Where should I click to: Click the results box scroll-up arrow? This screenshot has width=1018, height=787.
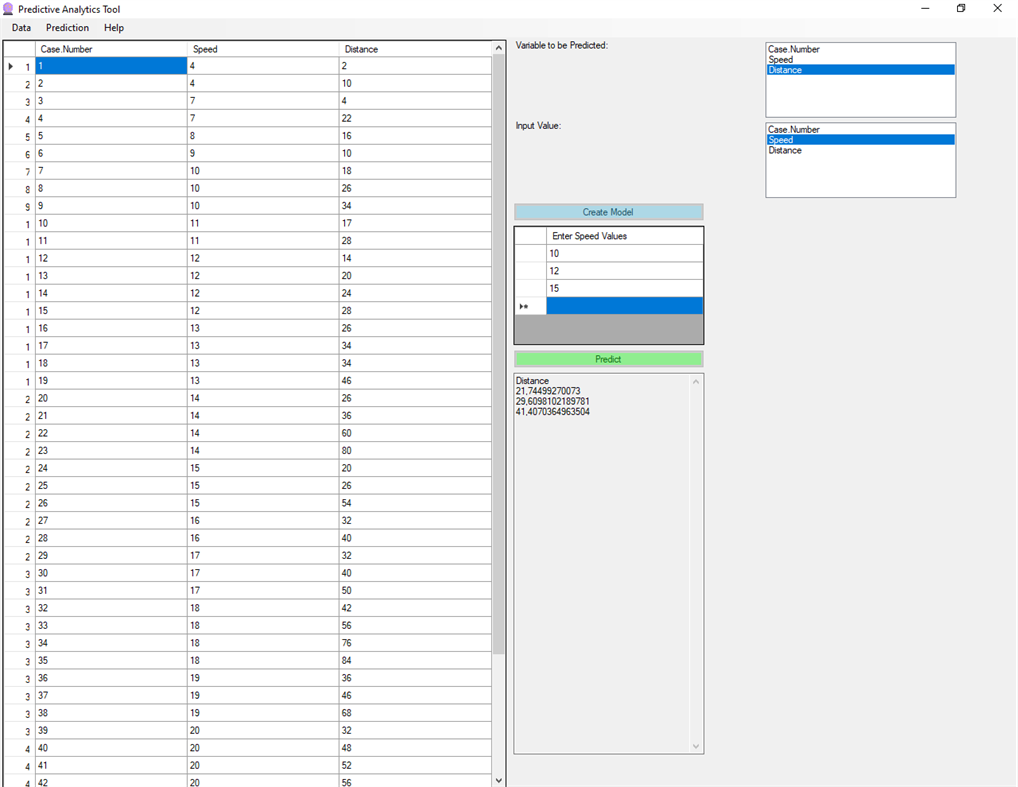point(696,380)
